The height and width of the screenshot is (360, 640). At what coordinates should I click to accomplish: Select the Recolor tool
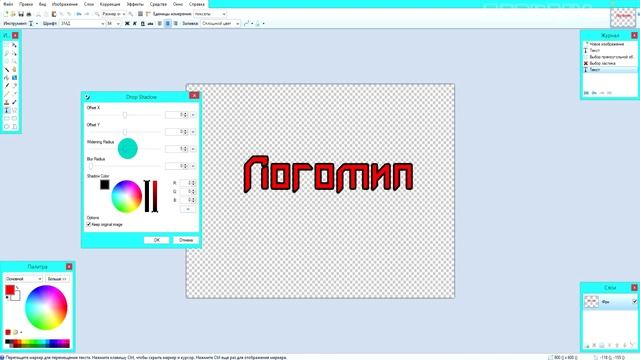pyautogui.click(x=14, y=102)
